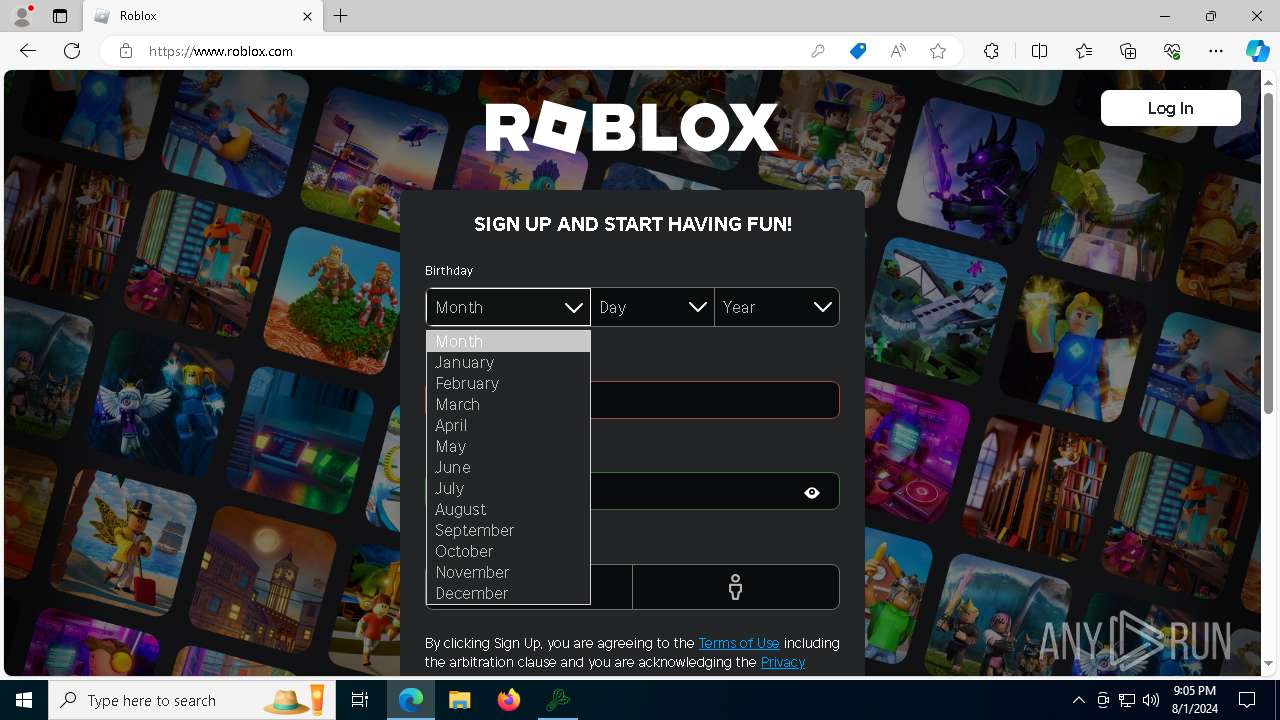Screen dimensions: 1280x720
Task: Open Favorites list icon
Action: click(x=1084, y=51)
